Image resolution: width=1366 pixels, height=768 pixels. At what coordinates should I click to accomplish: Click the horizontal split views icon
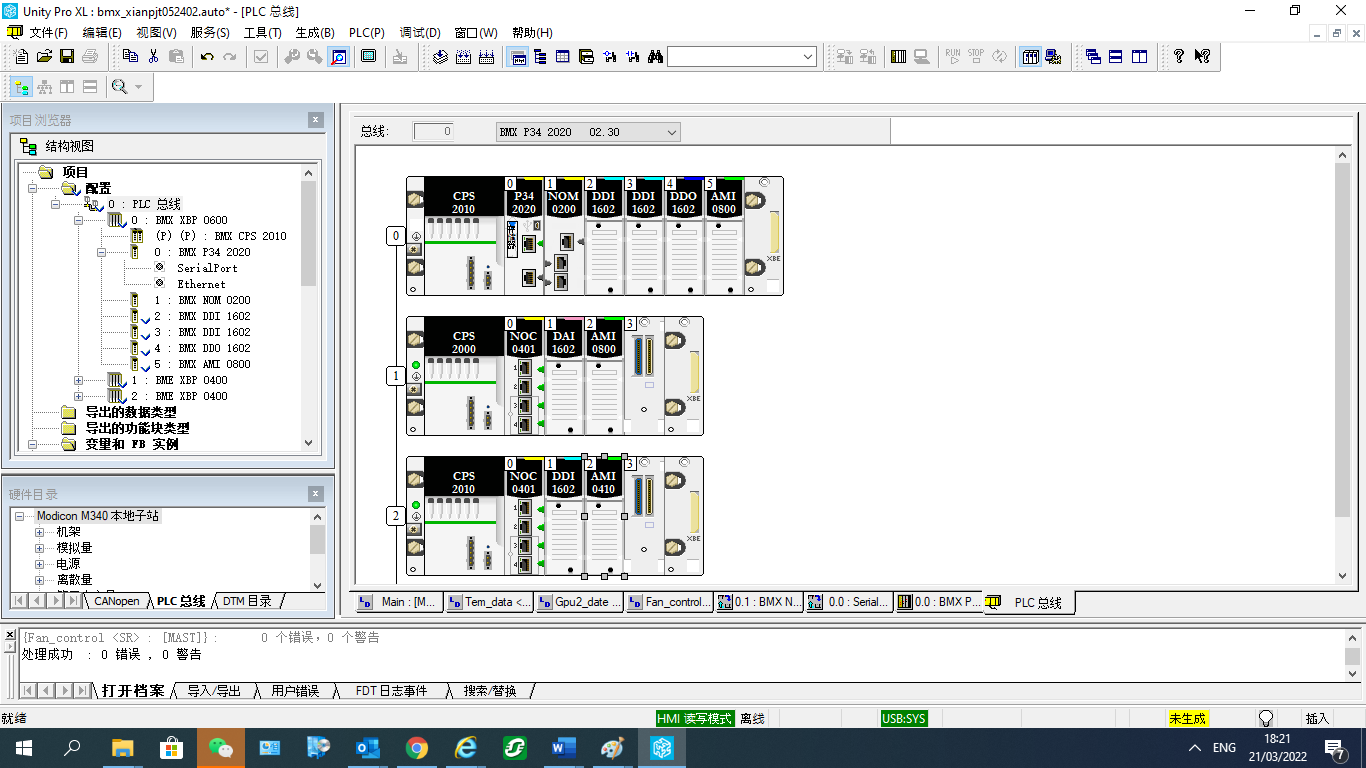click(x=90, y=87)
